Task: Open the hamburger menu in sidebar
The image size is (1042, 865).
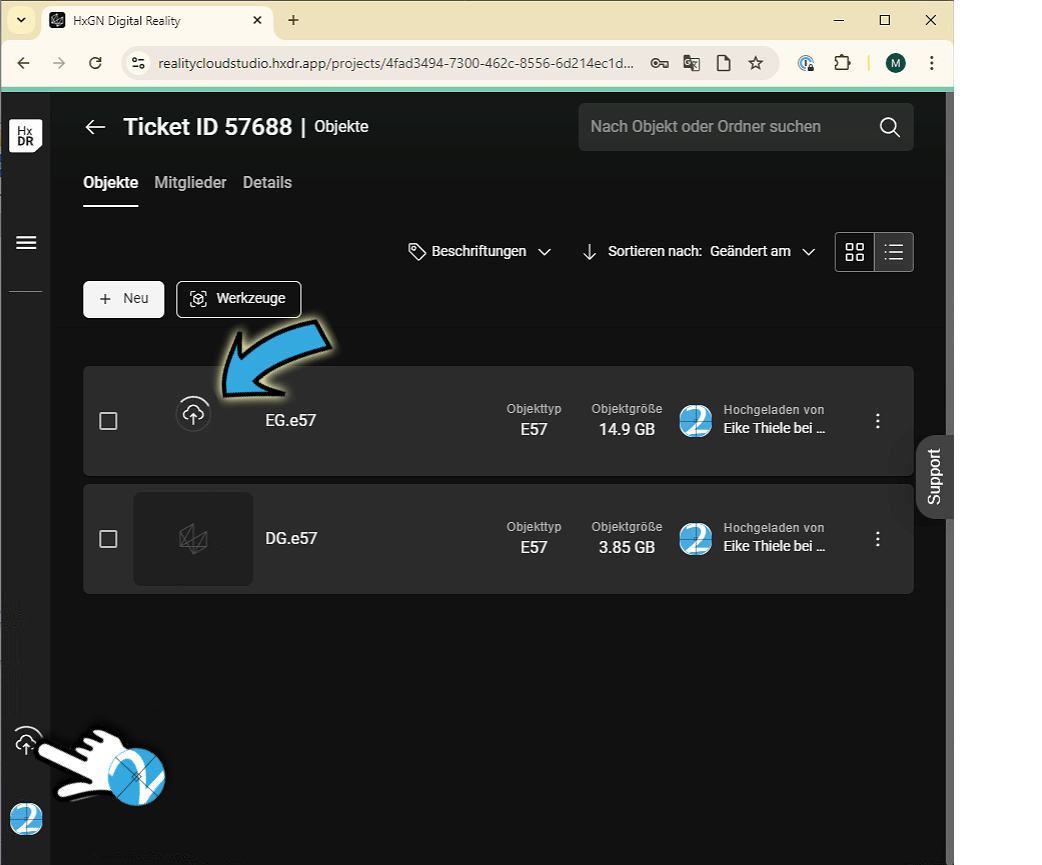Action: (x=26, y=243)
